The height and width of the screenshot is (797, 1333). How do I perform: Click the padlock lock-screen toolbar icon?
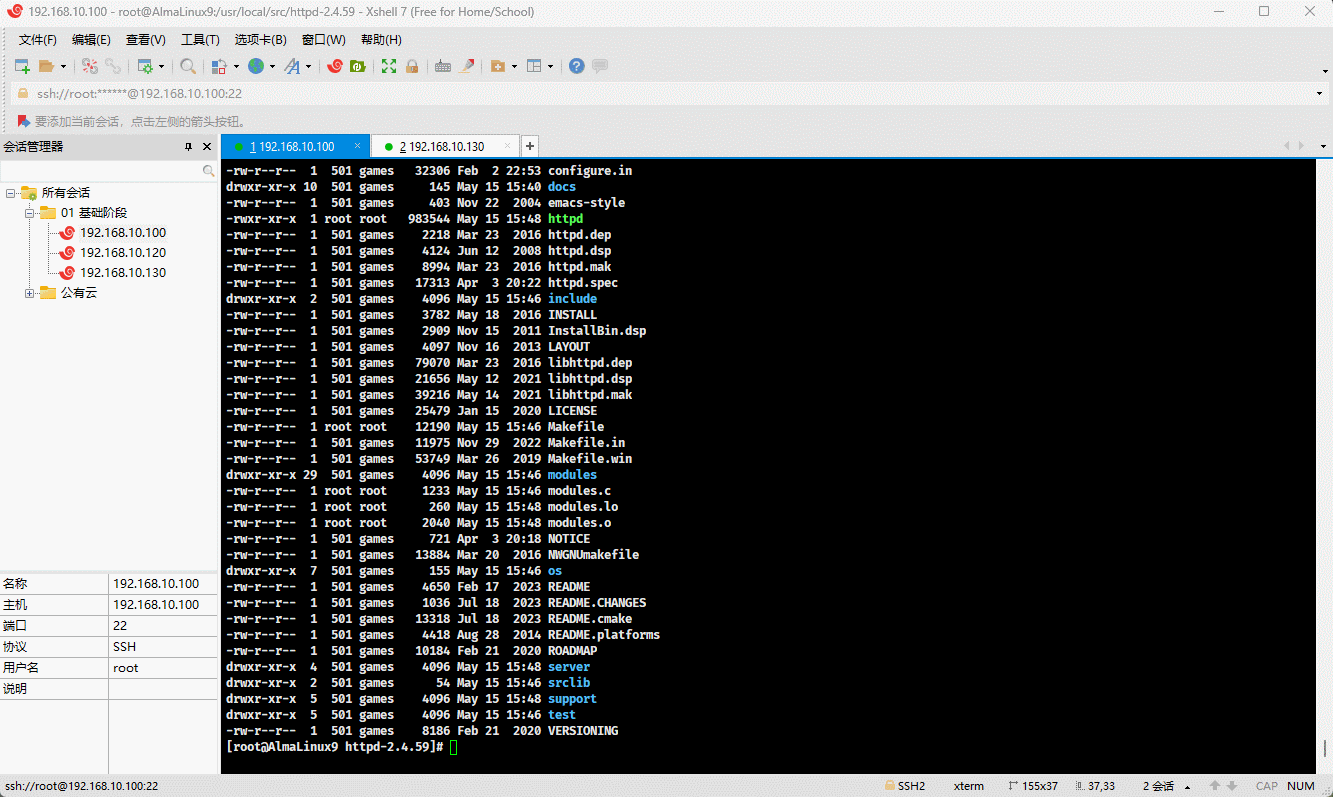click(411, 66)
